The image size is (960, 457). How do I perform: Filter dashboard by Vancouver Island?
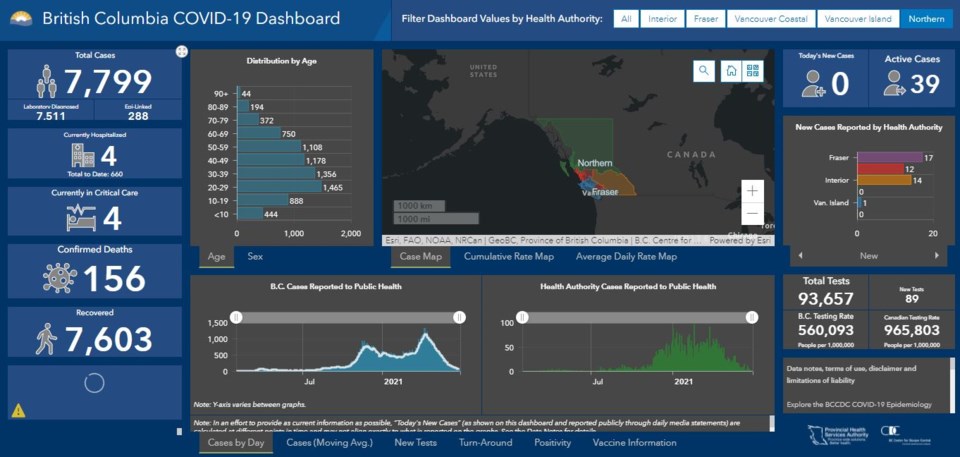[x=858, y=19]
